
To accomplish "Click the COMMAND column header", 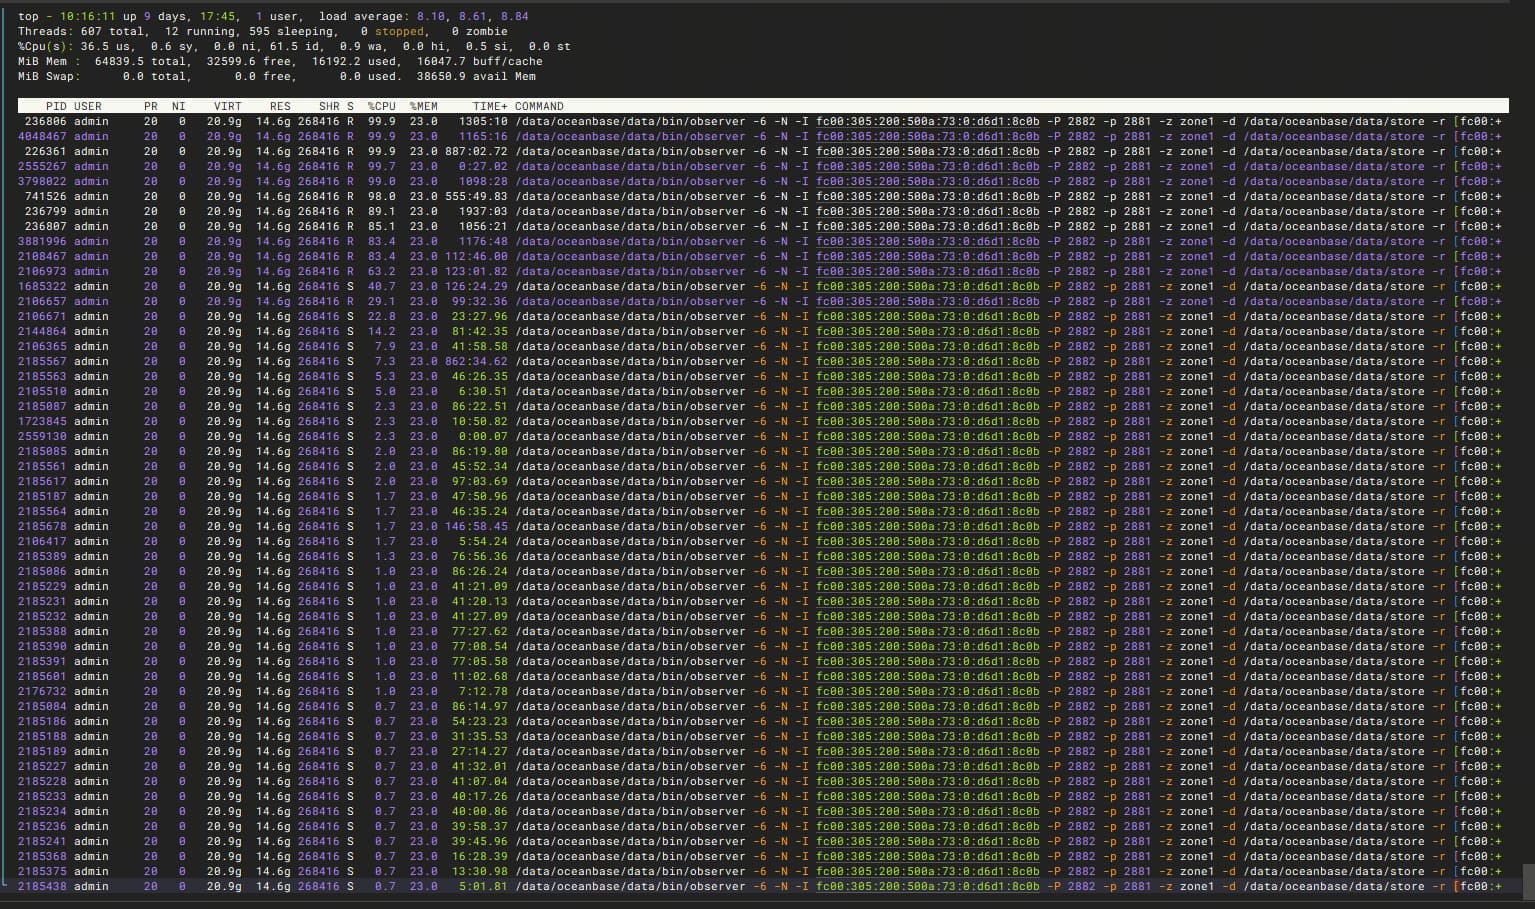I will pos(539,106).
